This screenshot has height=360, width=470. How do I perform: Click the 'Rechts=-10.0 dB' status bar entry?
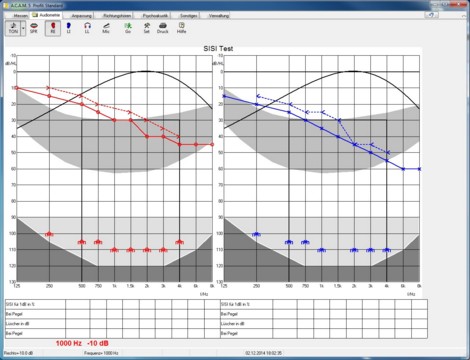pyautogui.click(x=19, y=353)
